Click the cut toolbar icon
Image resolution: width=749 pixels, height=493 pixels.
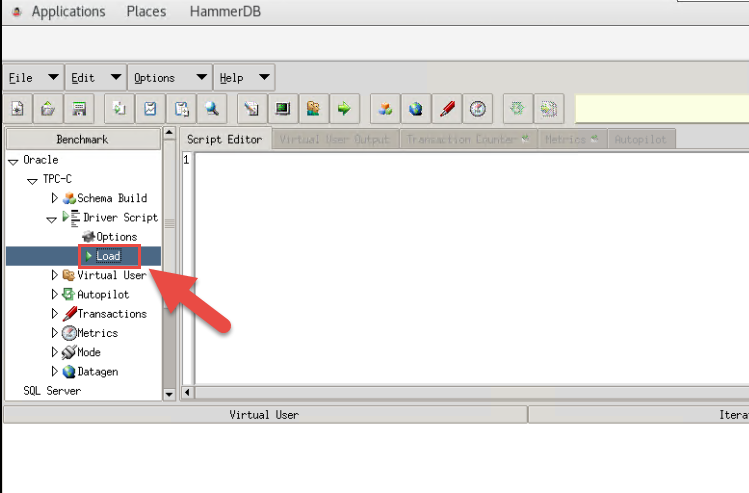tap(150, 109)
